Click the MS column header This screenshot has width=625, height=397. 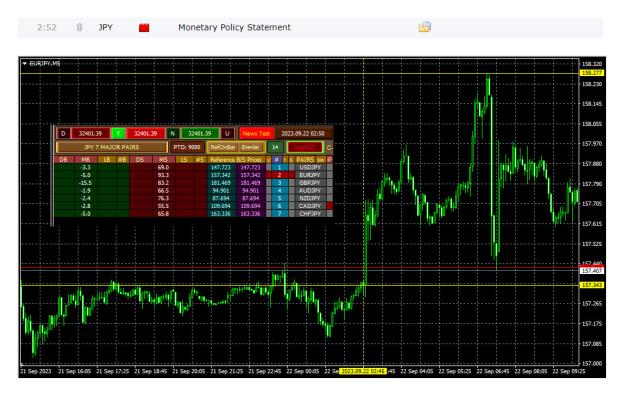tap(163, 159)
